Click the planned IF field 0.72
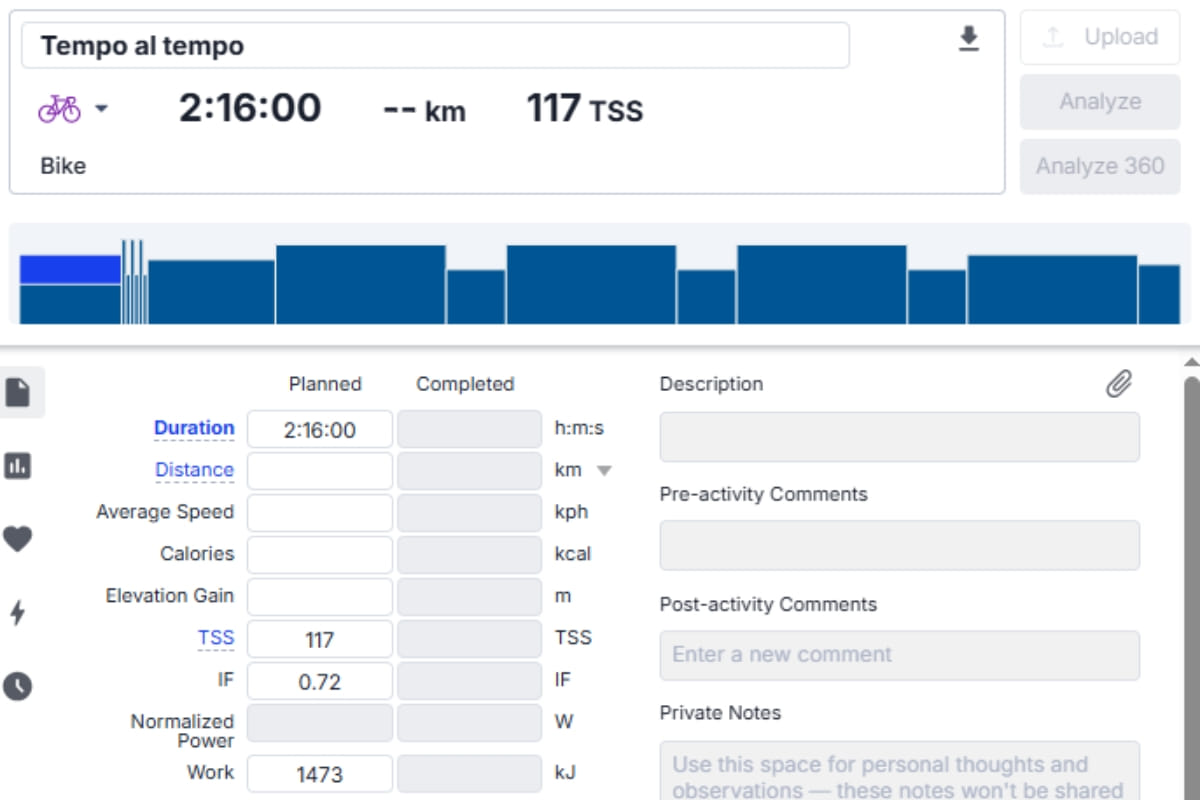The height and width of the screenshot is (800, 1200). 320,681
